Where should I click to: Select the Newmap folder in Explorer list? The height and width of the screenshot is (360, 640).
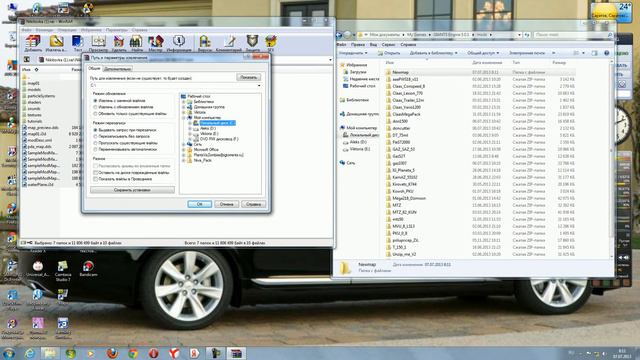(x=480, y=72)
